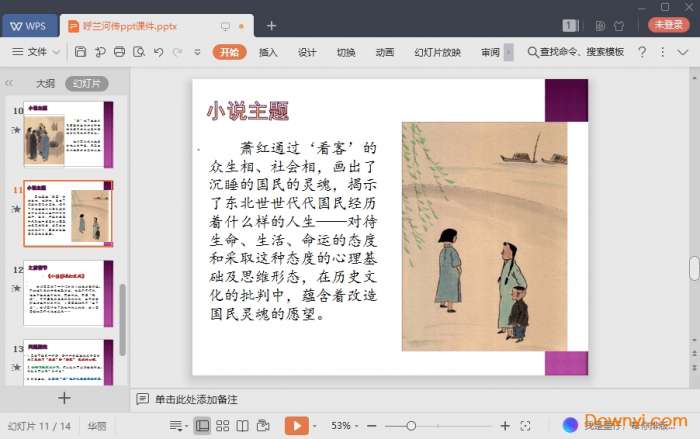
Task: Switch to Normal view icon
Action: coord(202,426)
